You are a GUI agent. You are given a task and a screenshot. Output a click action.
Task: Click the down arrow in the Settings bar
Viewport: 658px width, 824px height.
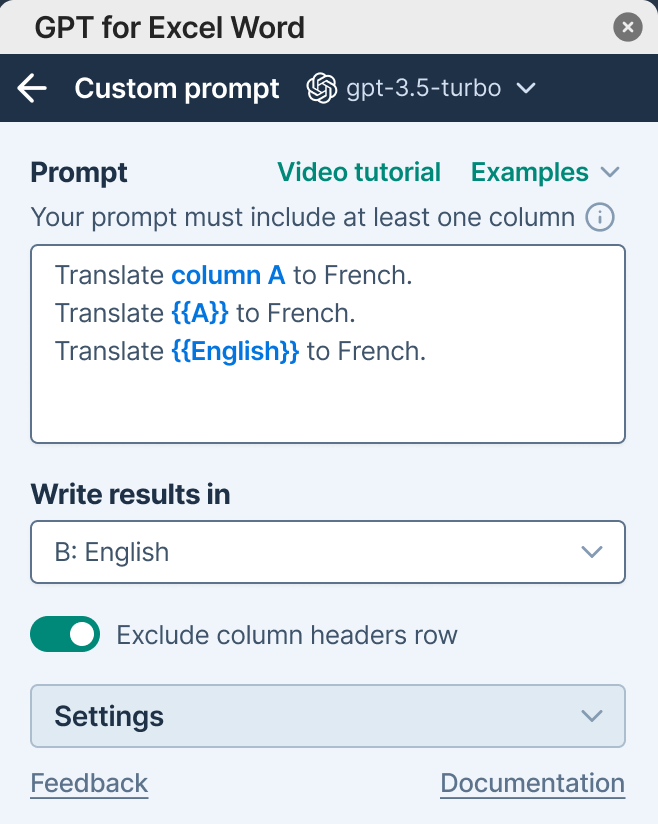point(592,716)
